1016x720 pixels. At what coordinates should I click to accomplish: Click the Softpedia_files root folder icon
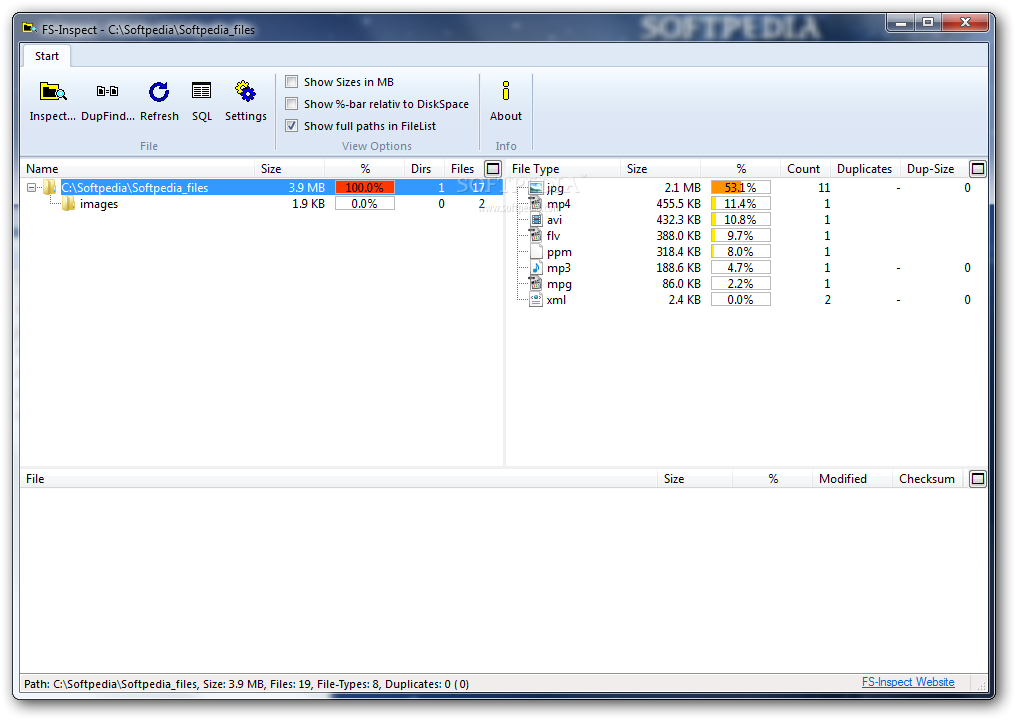click(x=49, y=188)
